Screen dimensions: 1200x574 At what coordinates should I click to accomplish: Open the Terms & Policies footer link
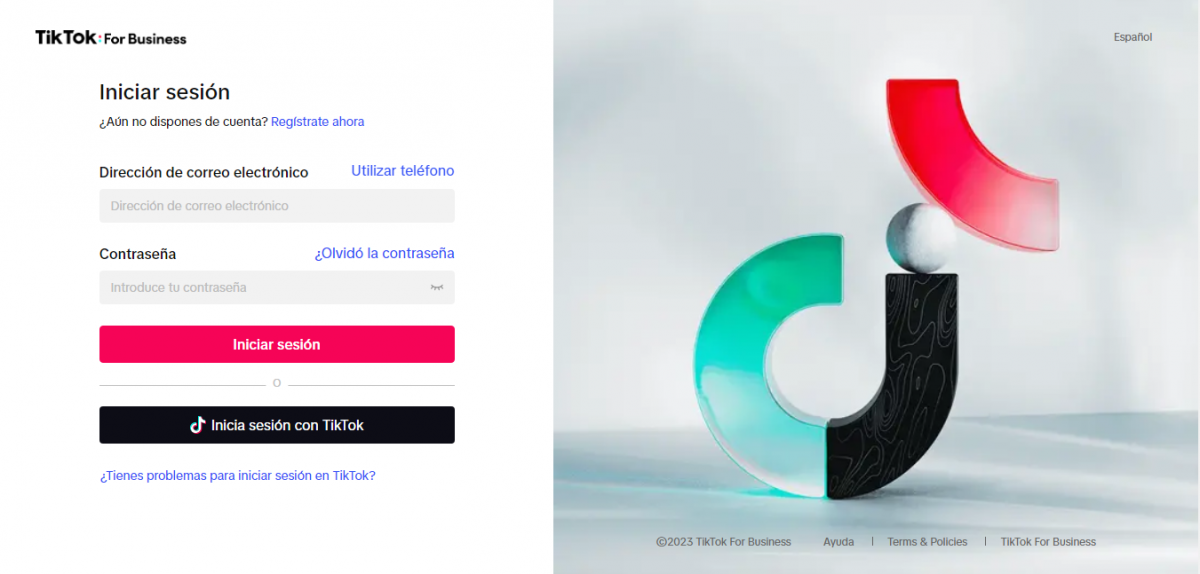[928, 542]
